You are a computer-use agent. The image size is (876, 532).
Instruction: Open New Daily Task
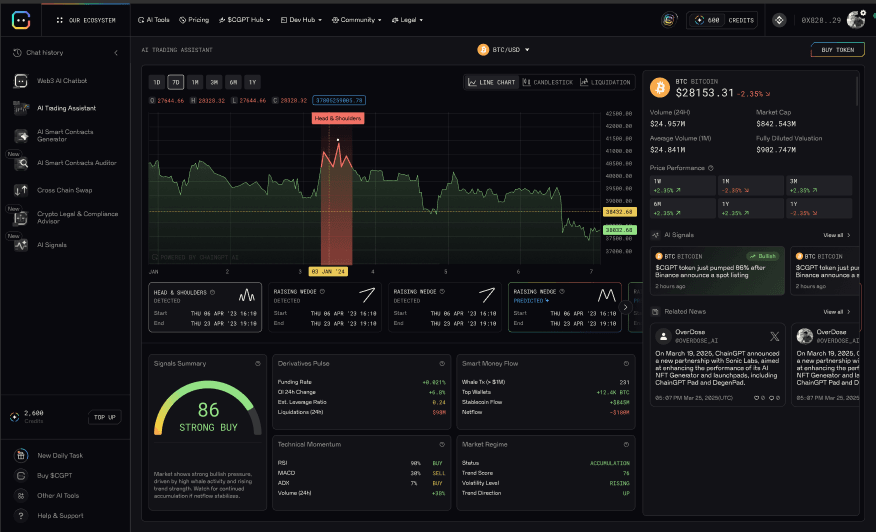(59, 455)
